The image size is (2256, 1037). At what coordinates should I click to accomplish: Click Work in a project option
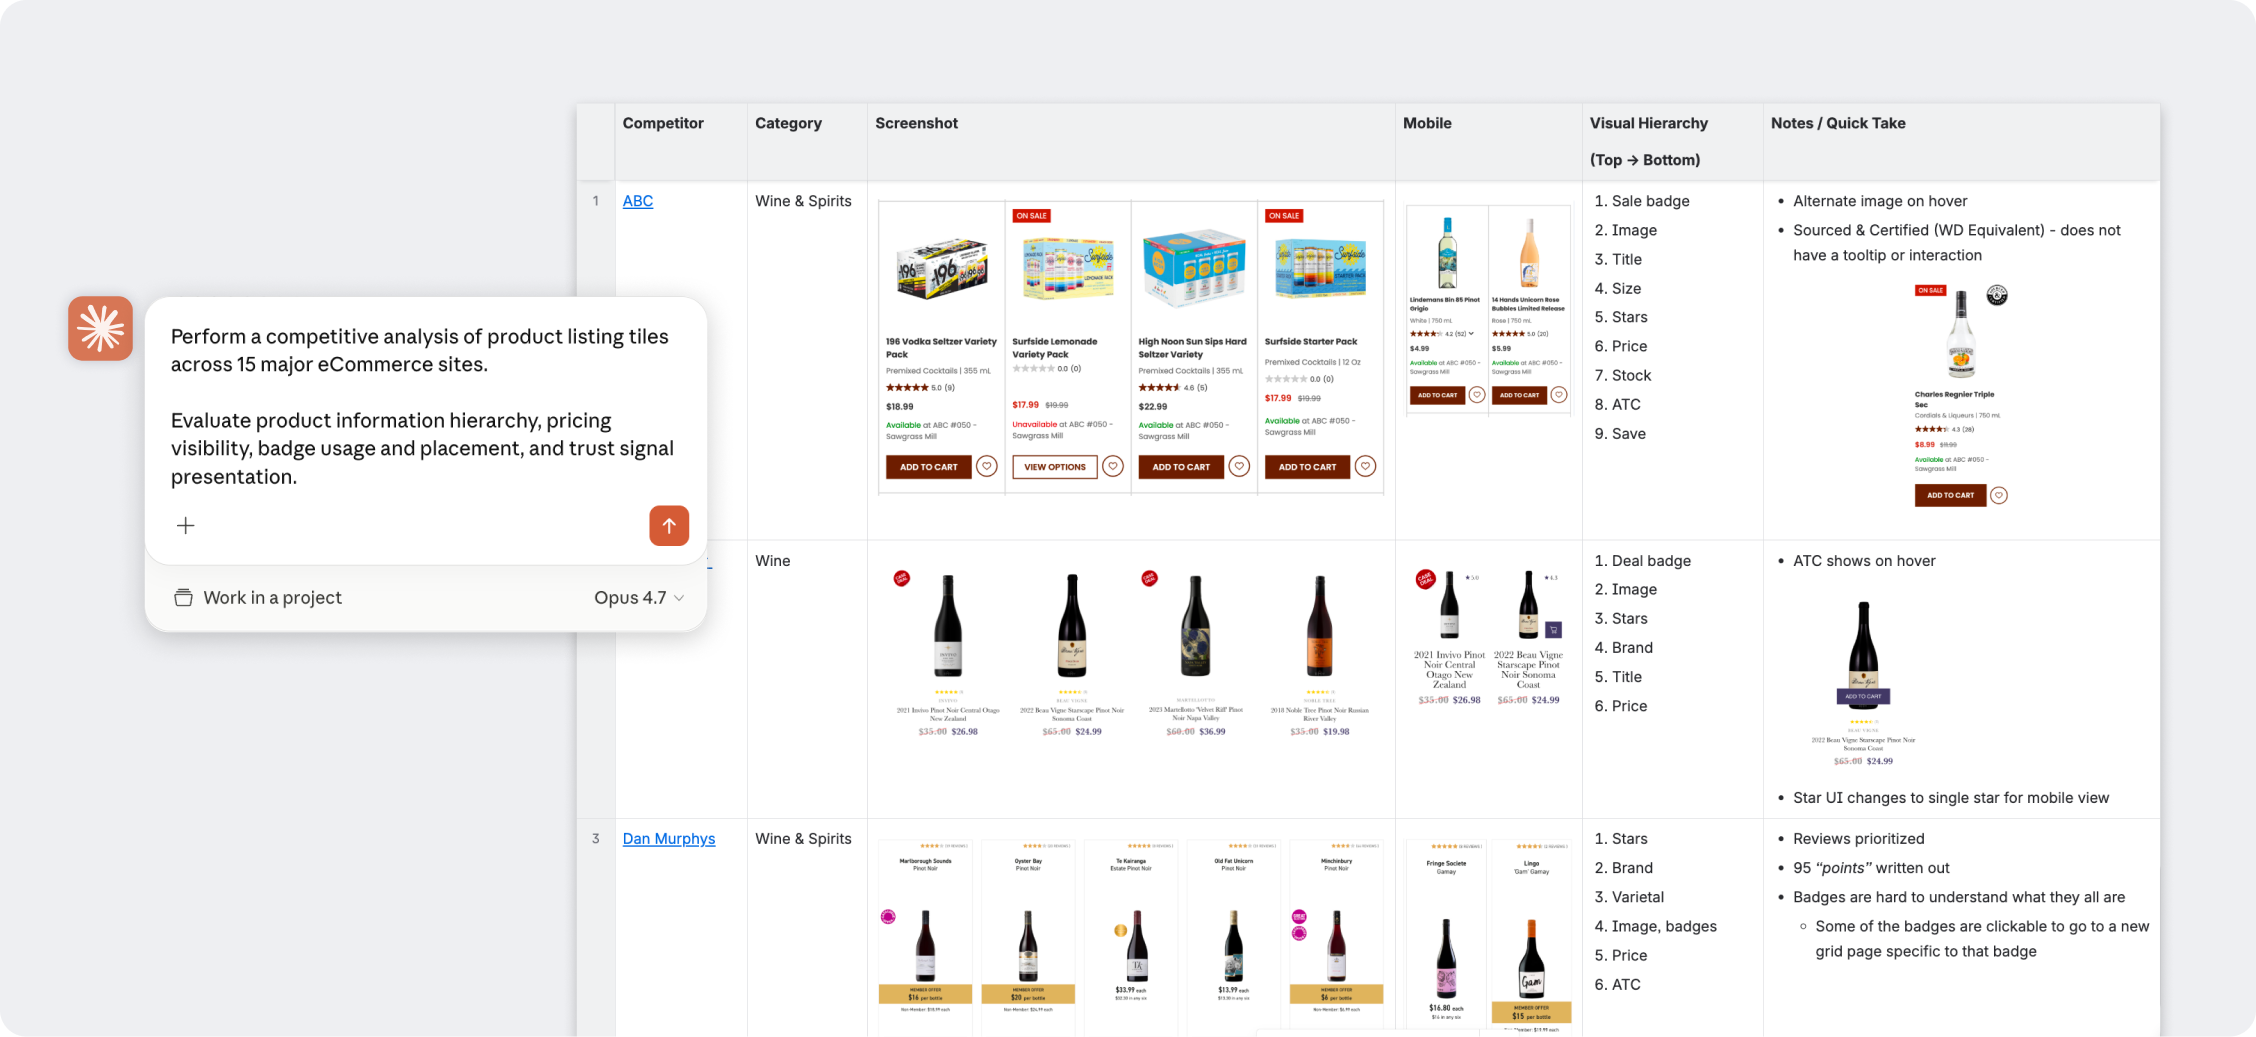coord(258,597)
